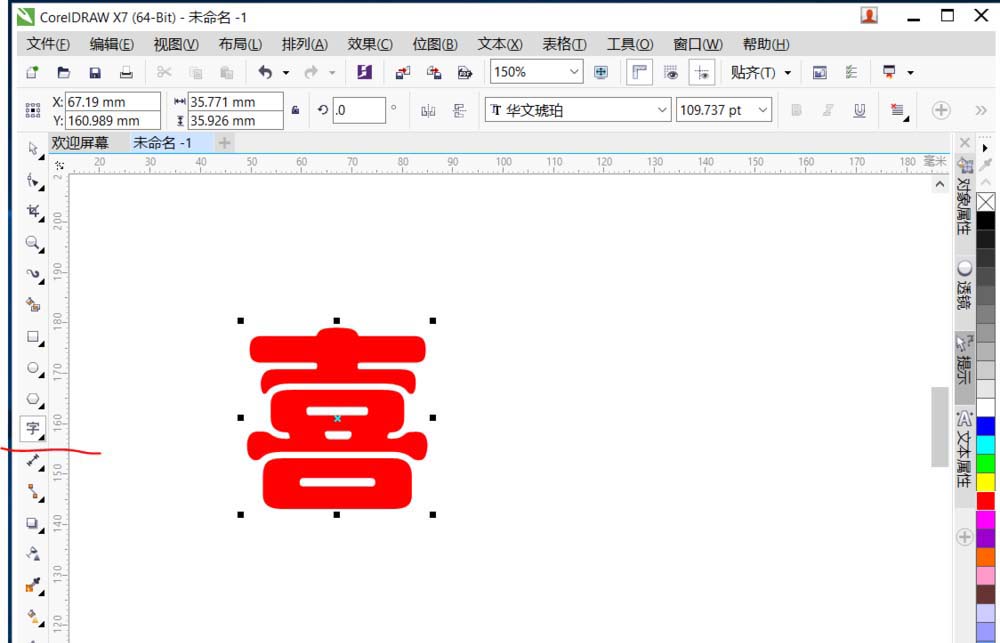Open the search content icon
This screenshot has height=643, width=1000.
364,72
